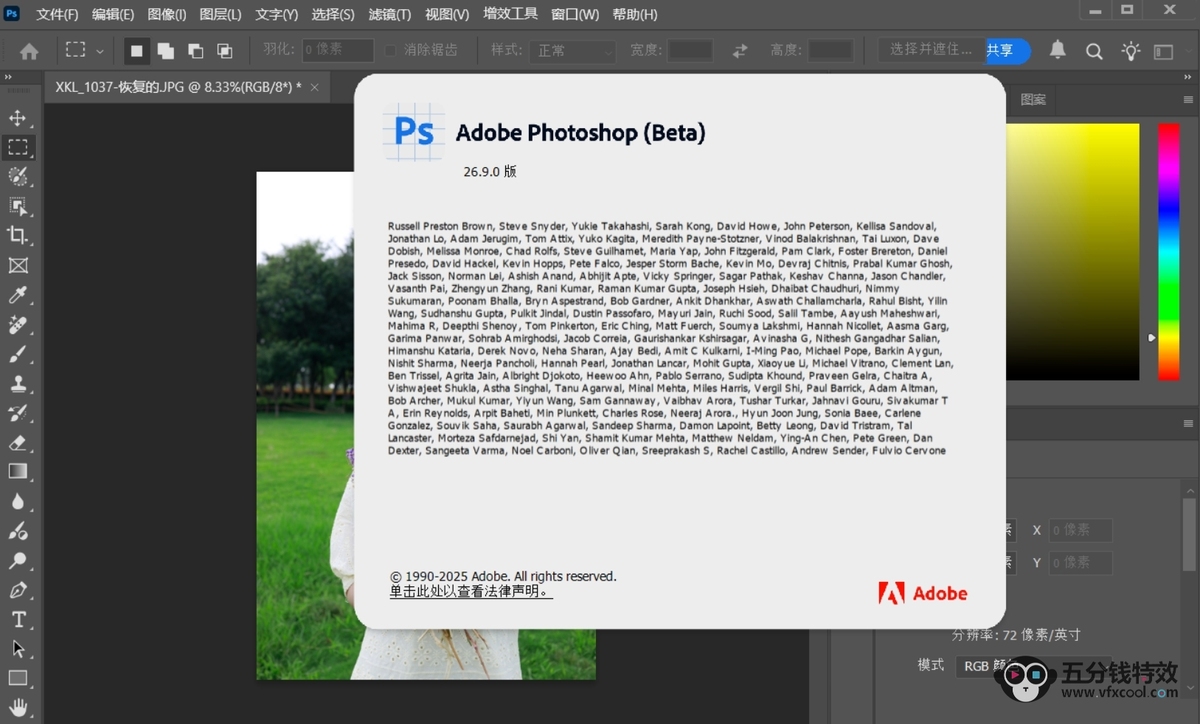This screenshot has height=724, width=1200.
Task: Choose Add to Selection mode
Action: coord(166,50)
